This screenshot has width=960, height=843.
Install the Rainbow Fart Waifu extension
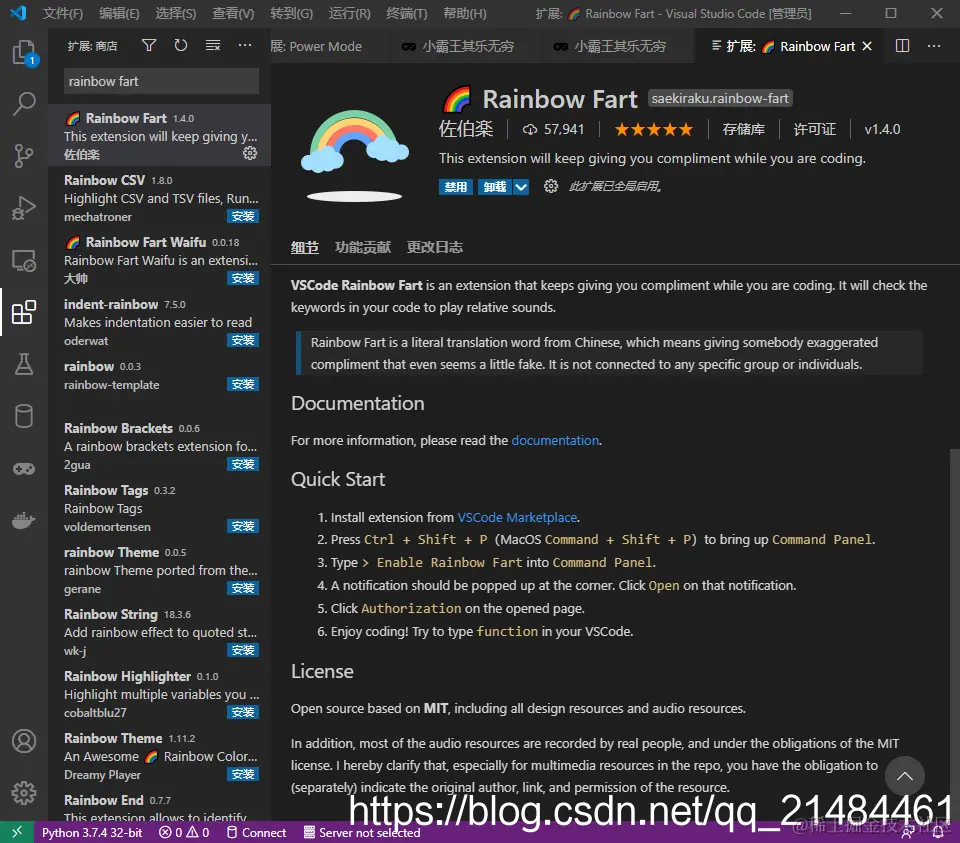click(x=243, y=278)
